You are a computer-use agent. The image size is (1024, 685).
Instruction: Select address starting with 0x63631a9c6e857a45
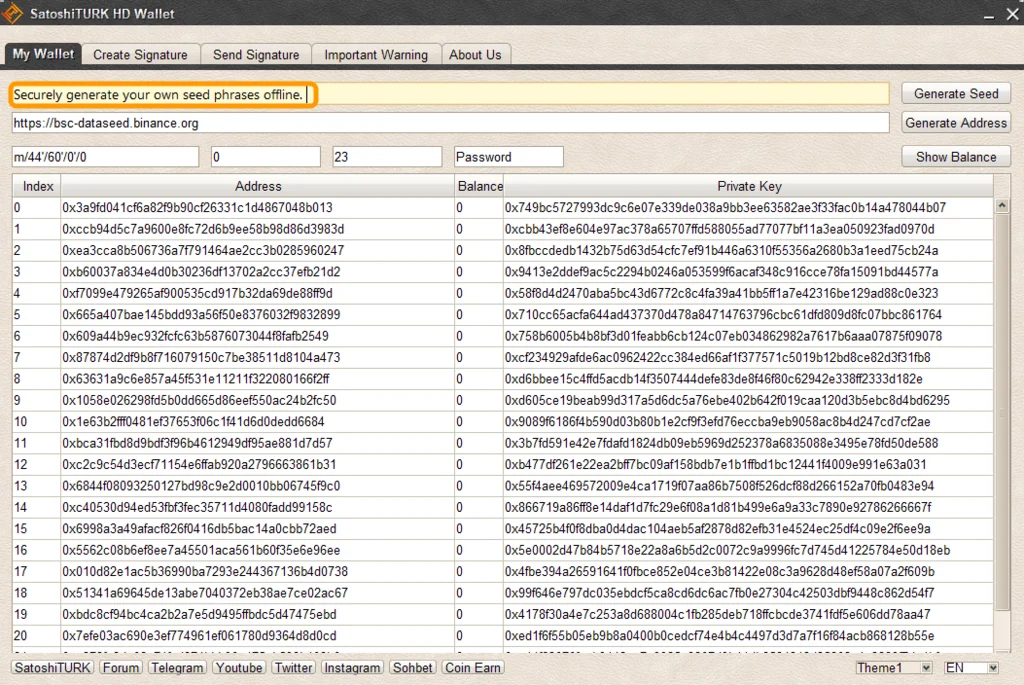click(196, 379)
